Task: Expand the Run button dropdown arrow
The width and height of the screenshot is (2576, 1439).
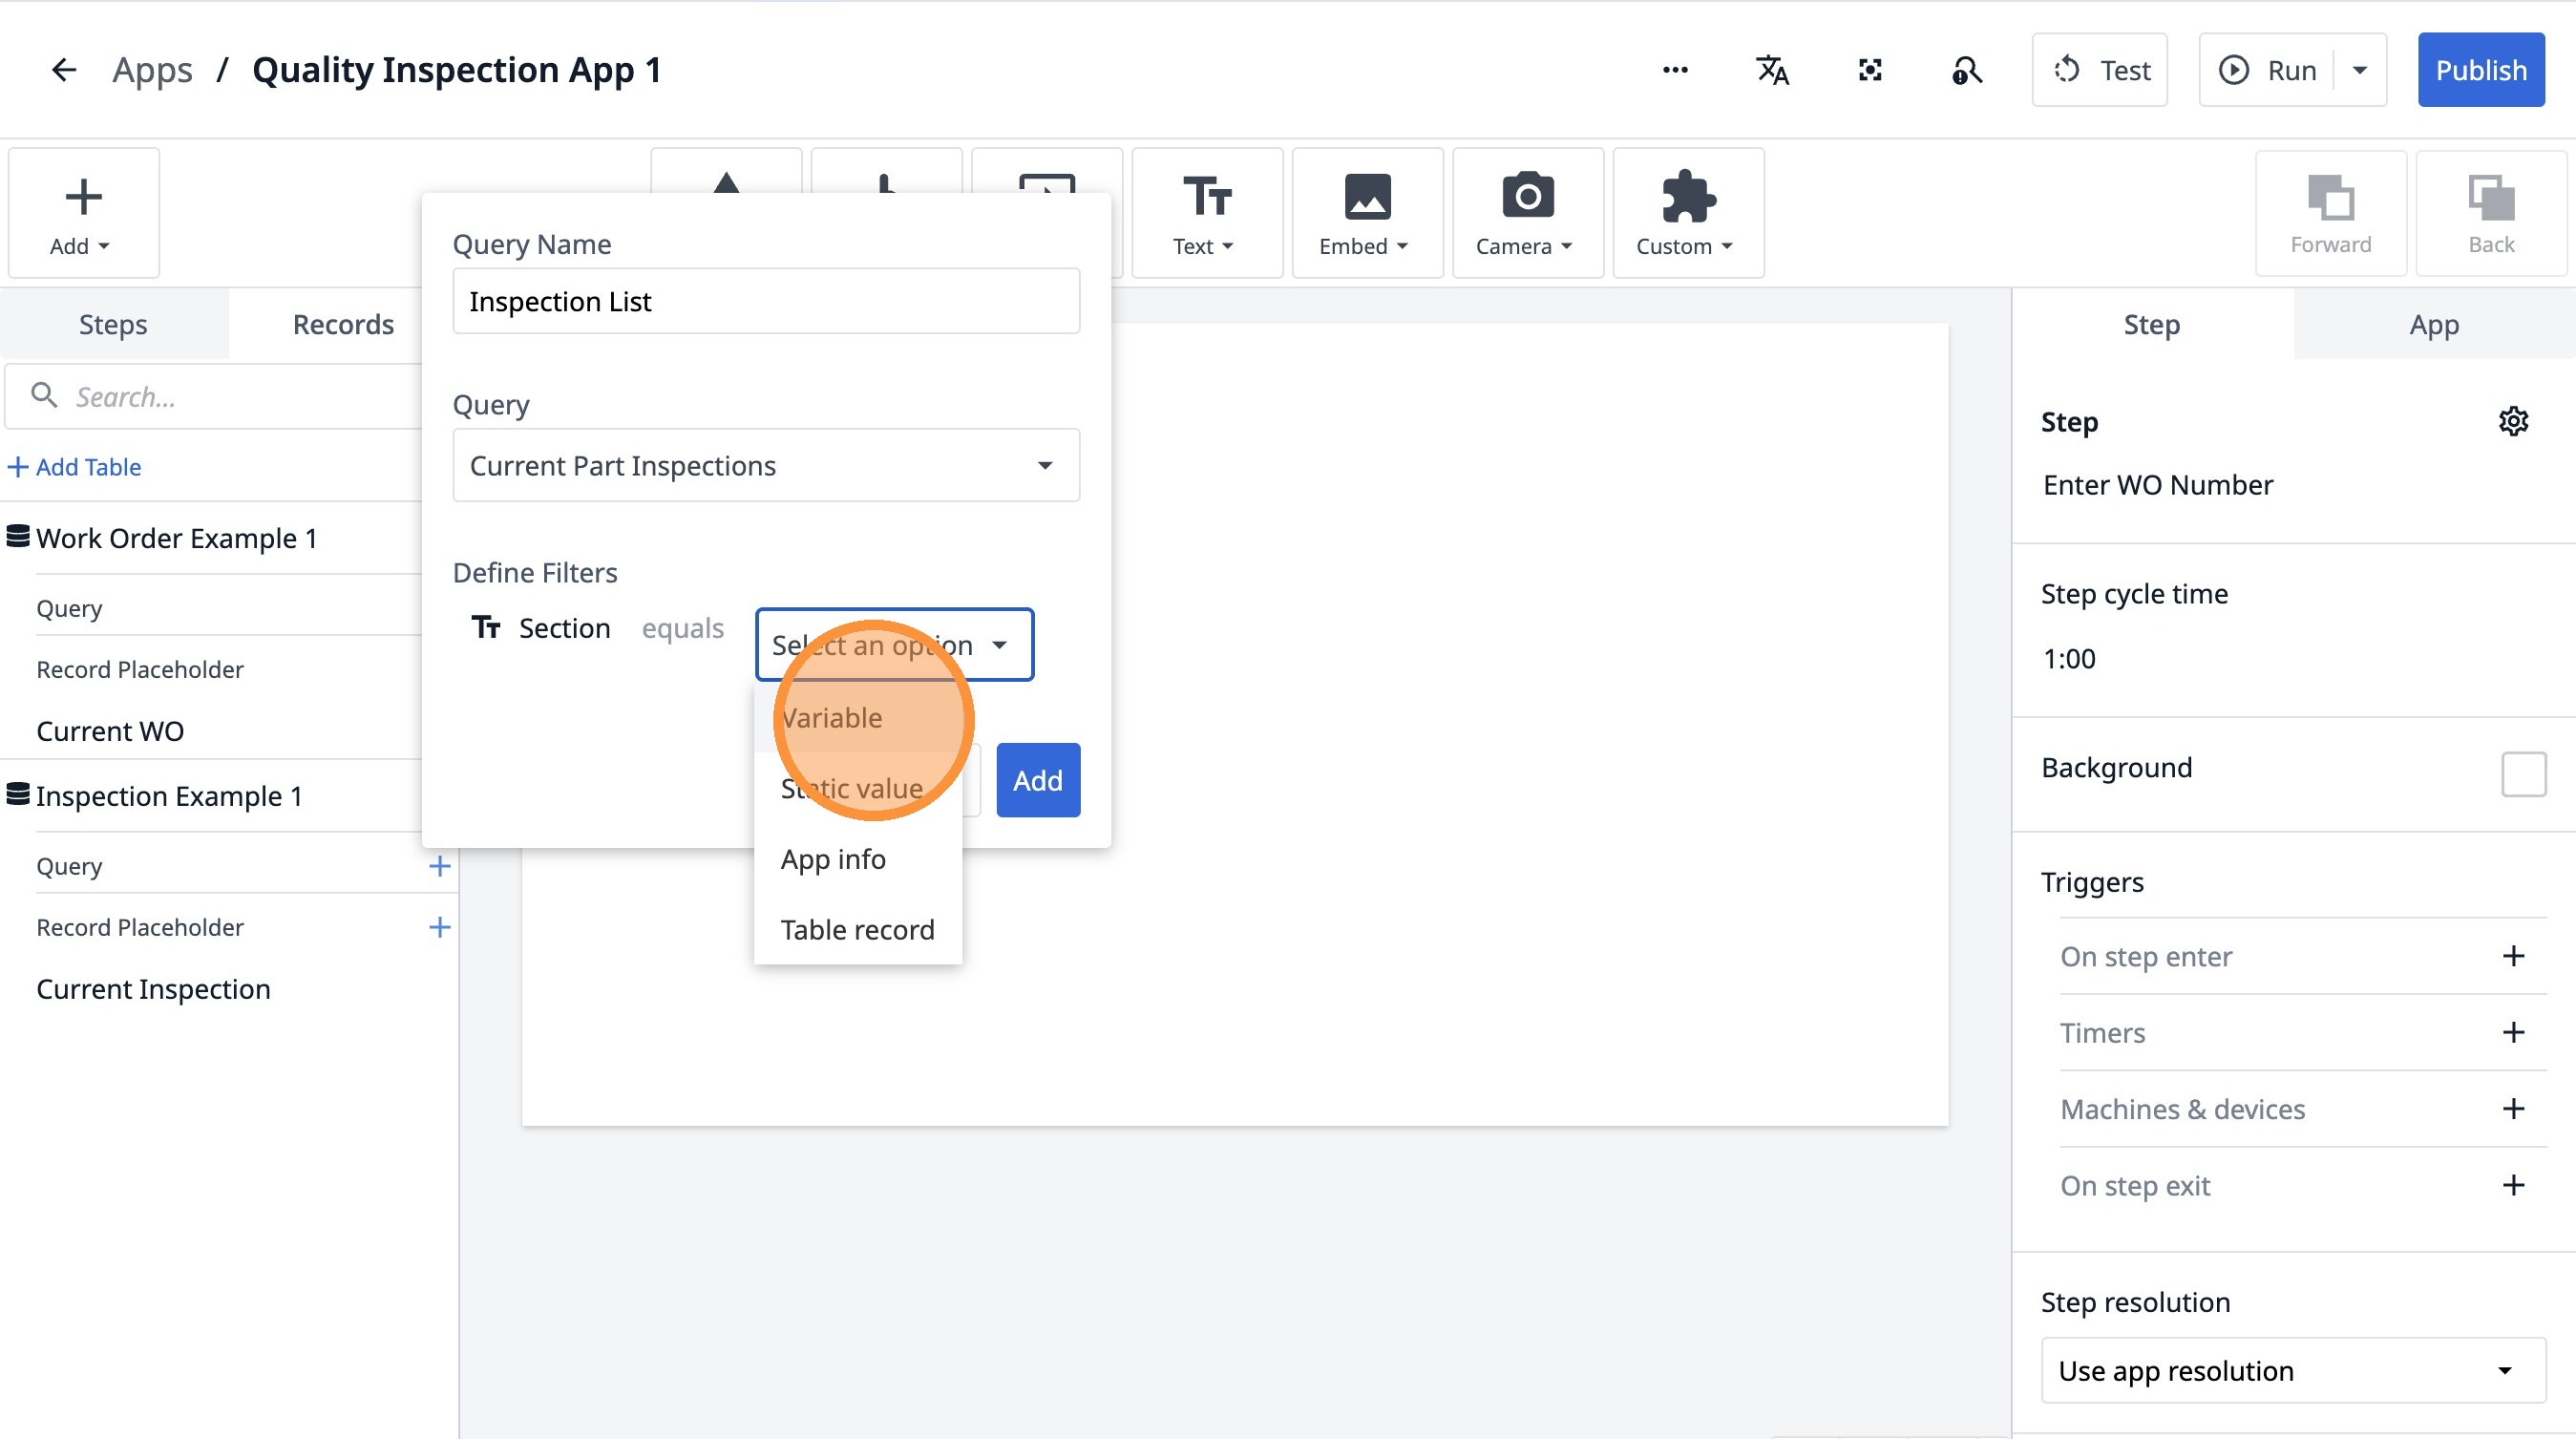Action: (x=2360, y=70)
